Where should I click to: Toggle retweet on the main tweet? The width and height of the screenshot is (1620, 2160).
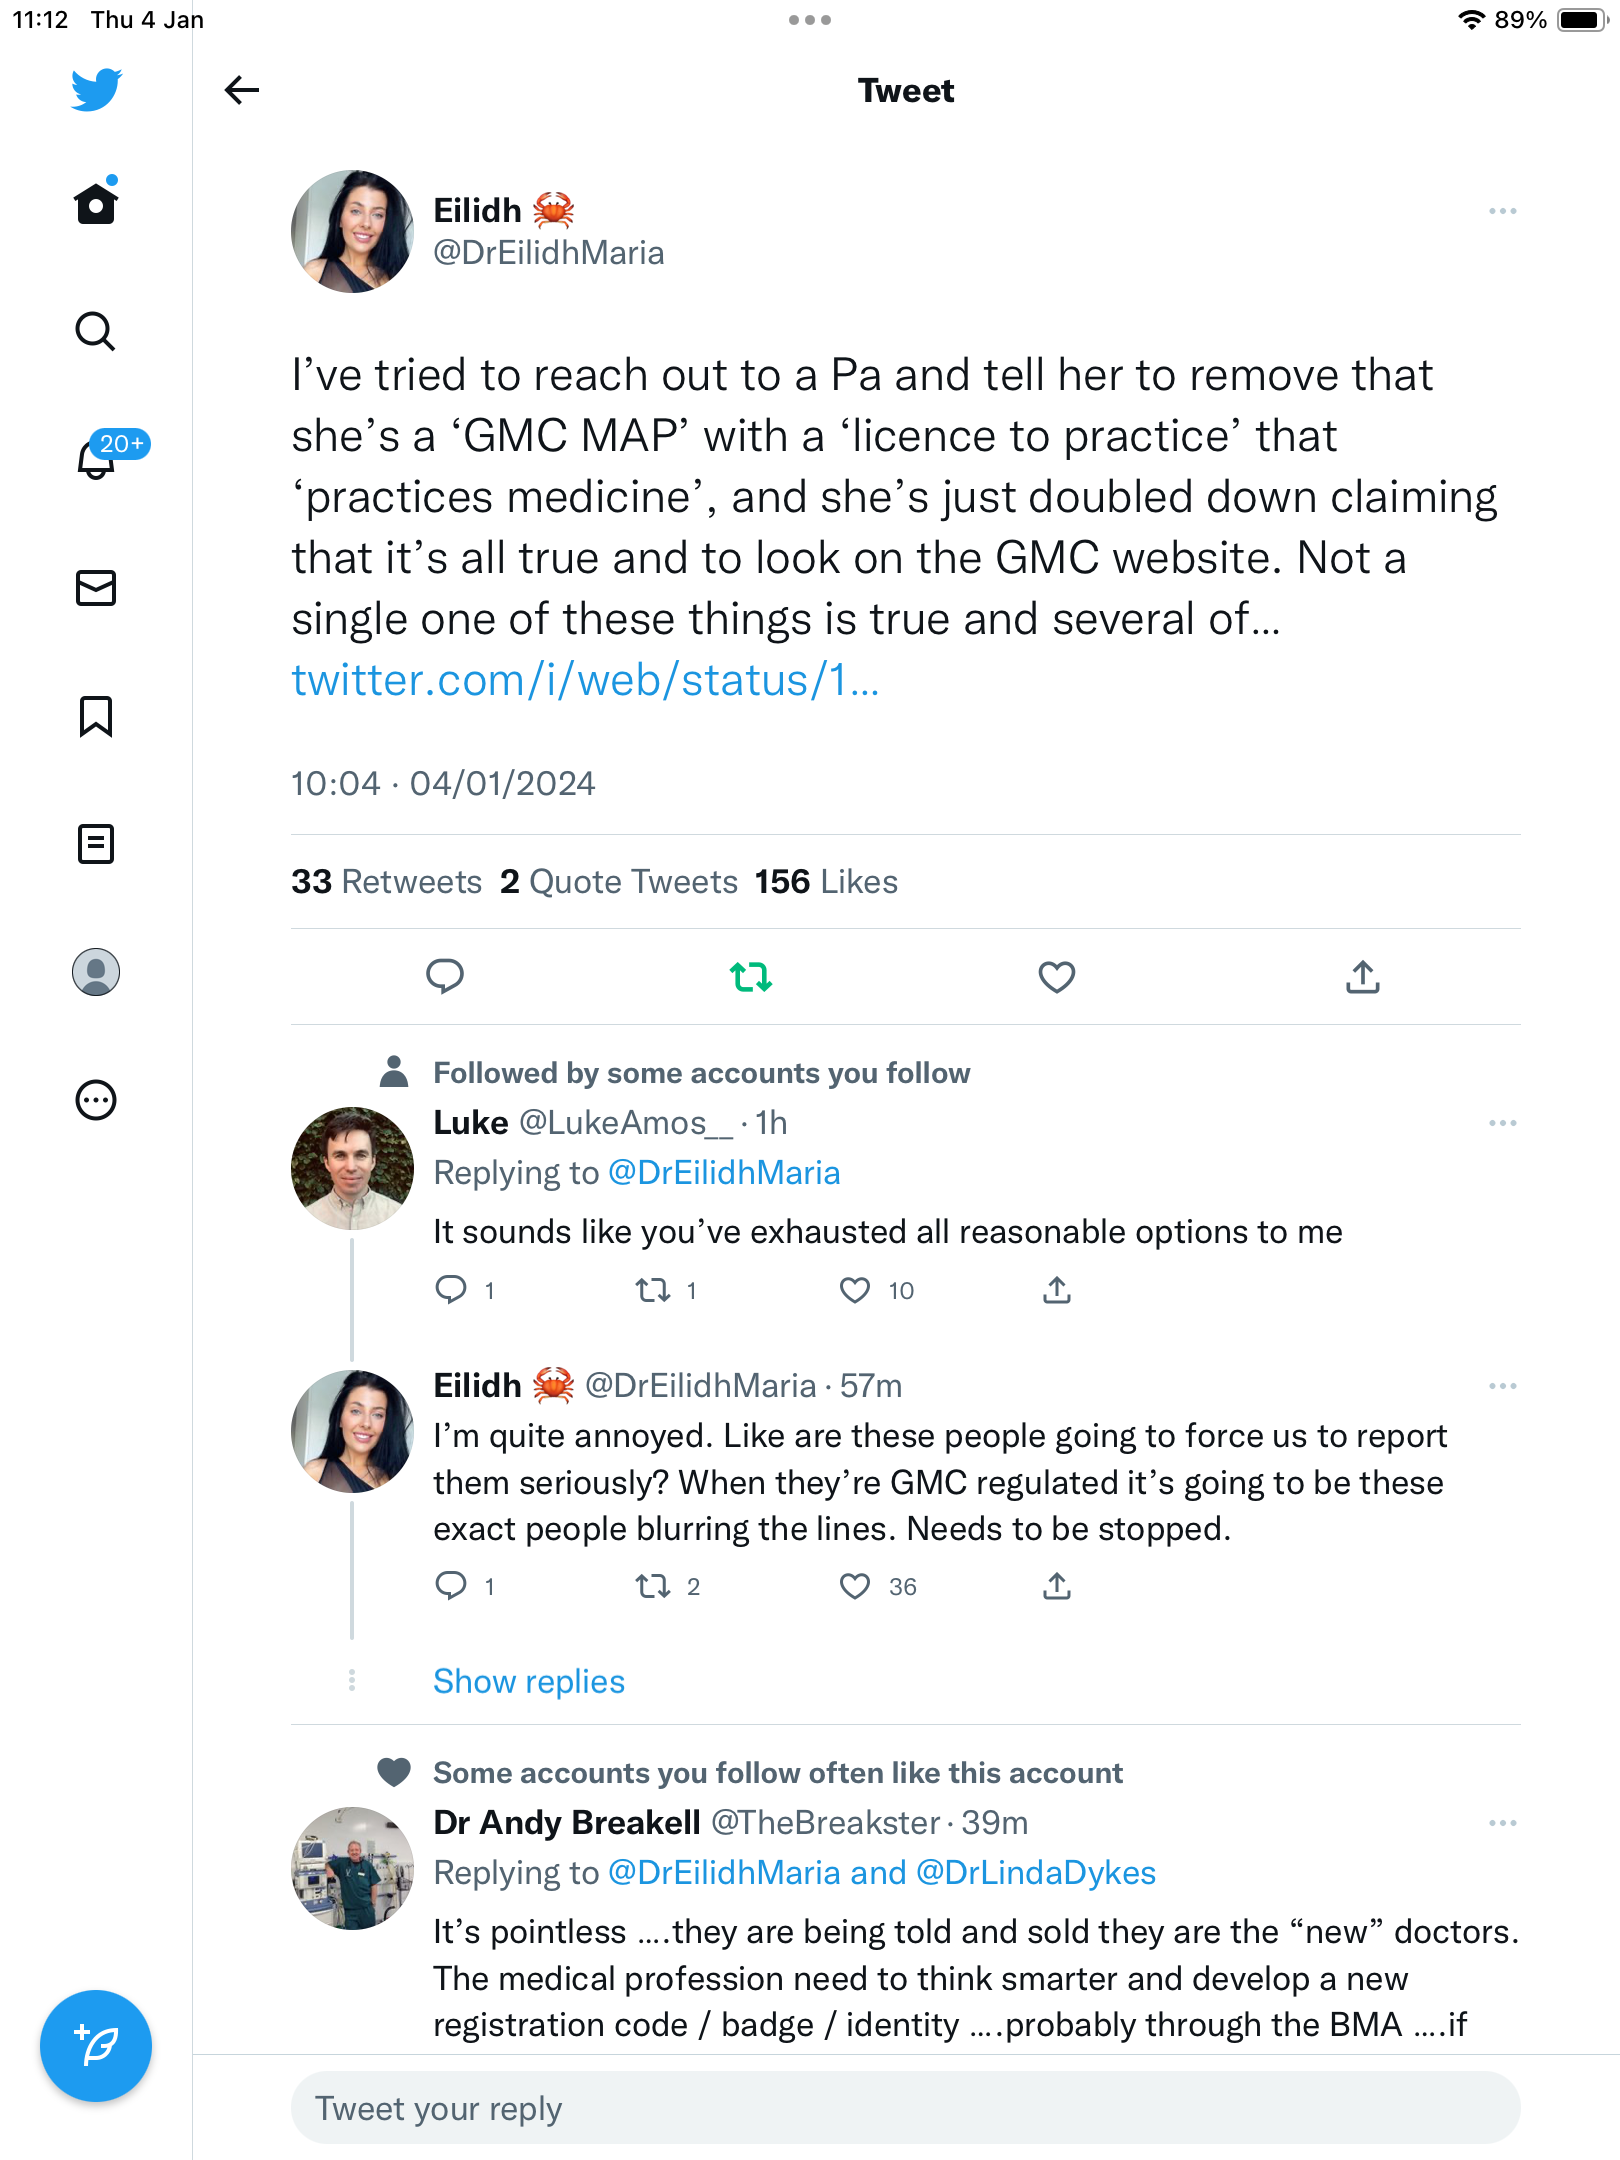click(x=751, y=977)
